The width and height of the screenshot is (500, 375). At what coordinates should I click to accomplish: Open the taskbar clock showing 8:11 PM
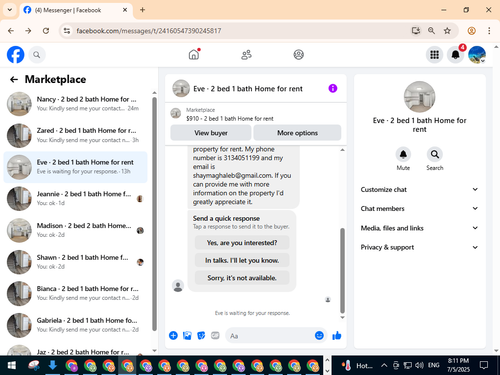click(x=458, y=365)
